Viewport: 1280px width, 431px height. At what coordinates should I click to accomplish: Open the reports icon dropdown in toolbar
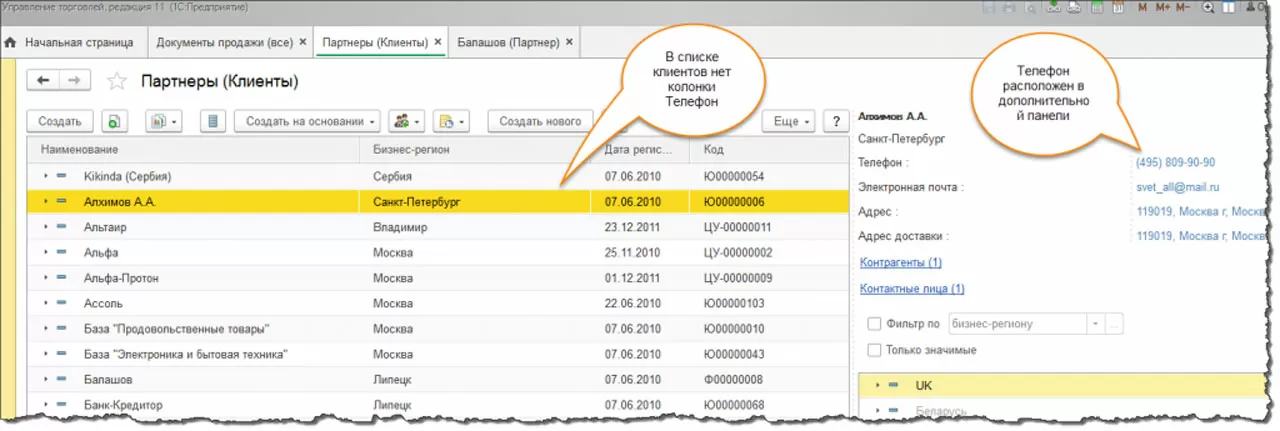click(x=162, y=121)
